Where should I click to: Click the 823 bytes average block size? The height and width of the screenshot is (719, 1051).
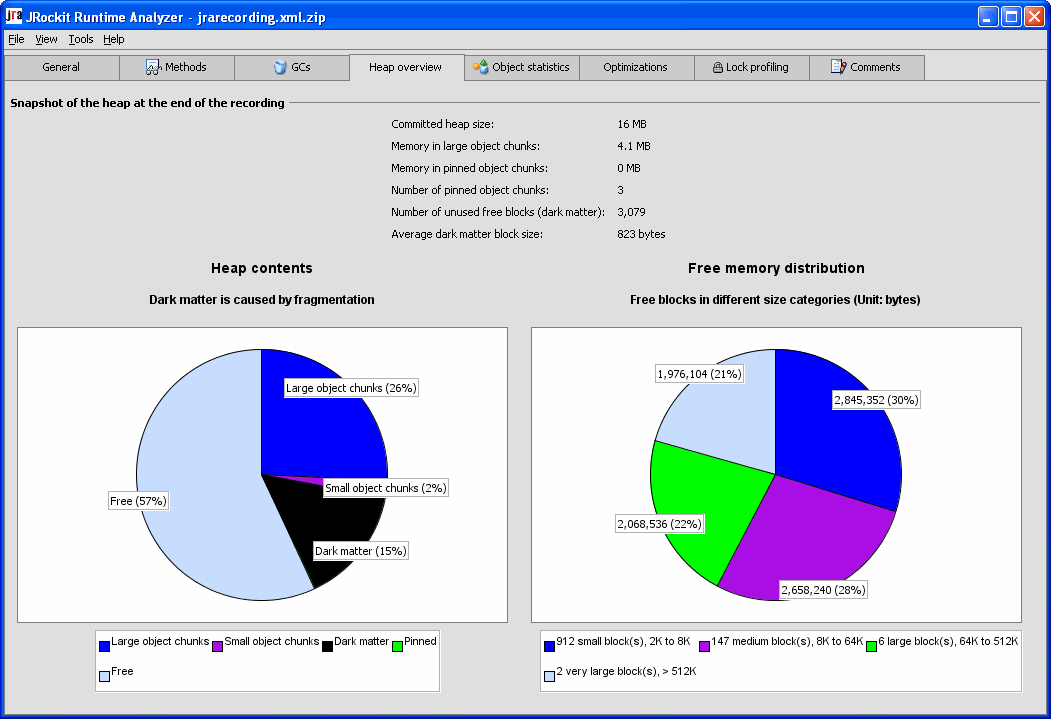[x=641, y=234]
